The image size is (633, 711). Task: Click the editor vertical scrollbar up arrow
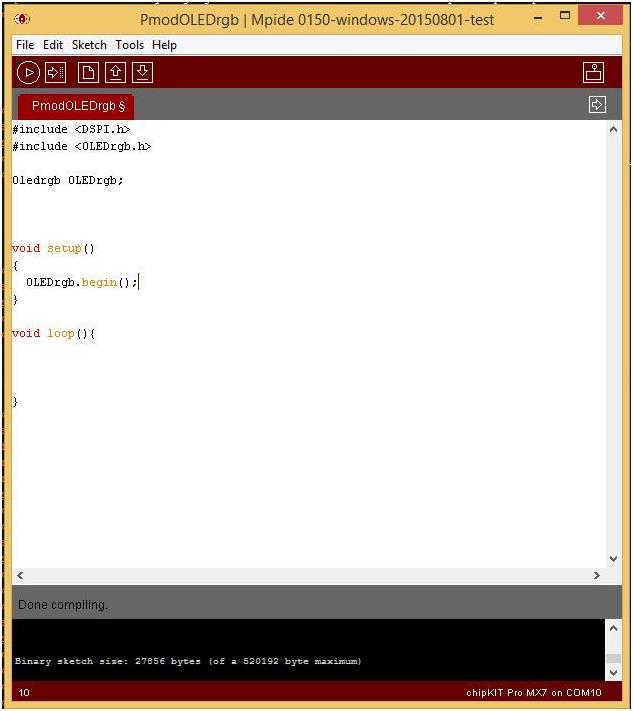point(614,130)
